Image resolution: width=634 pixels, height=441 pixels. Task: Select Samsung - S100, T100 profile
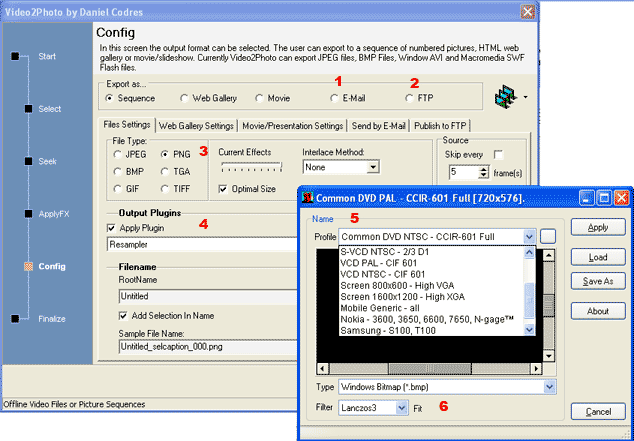click(x=431, y=331)
